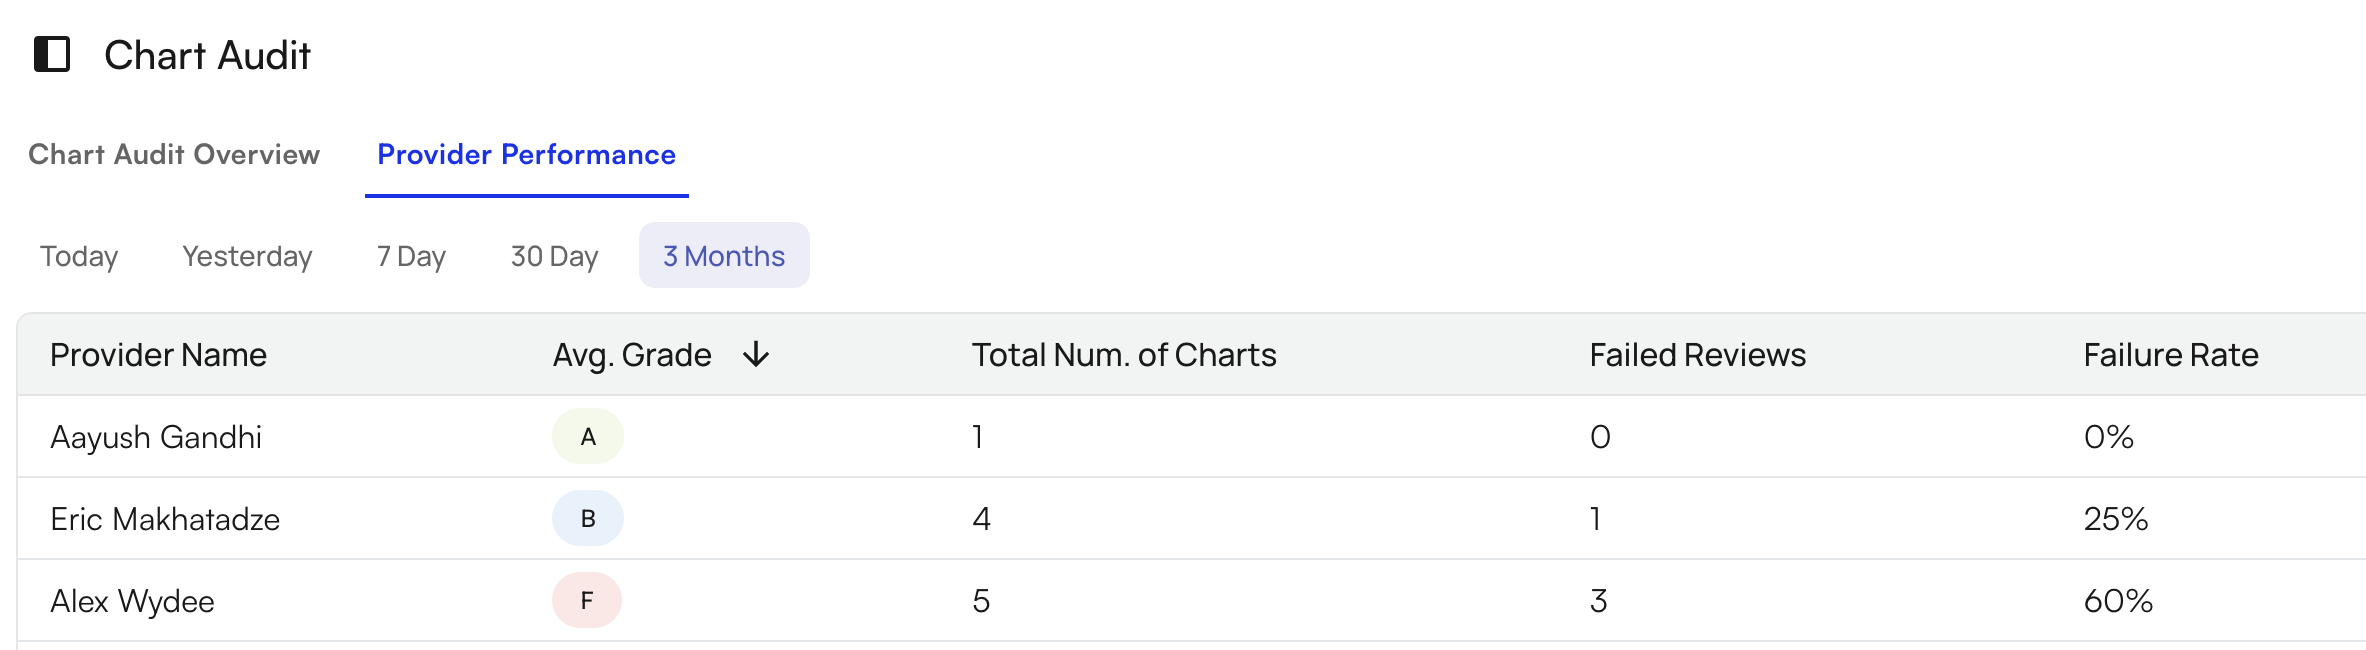Open the Provider Performance tab
The height and width of the screenshot is (650, 2366).
coord(526,155)
